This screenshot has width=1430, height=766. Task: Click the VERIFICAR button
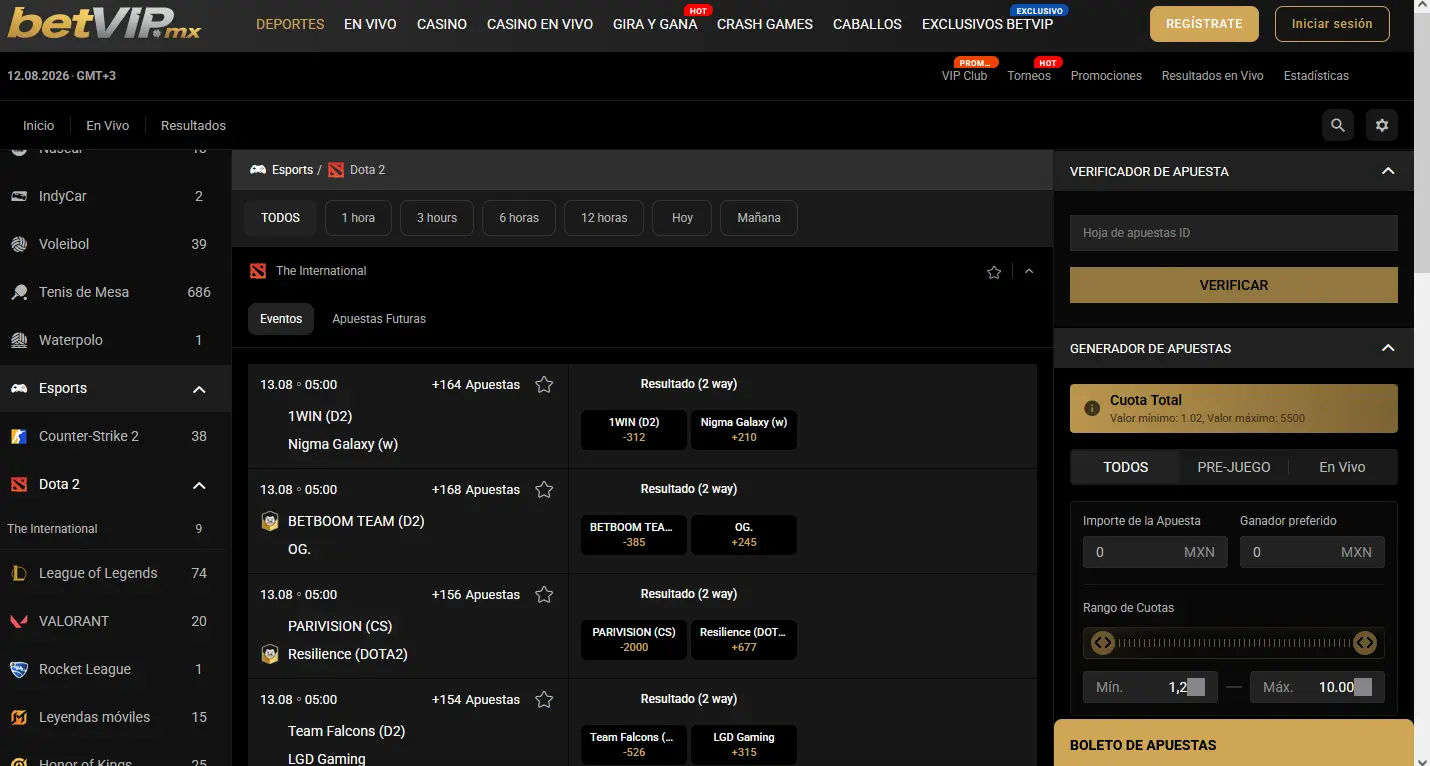pyautogui.click(x=1234, y=285)
